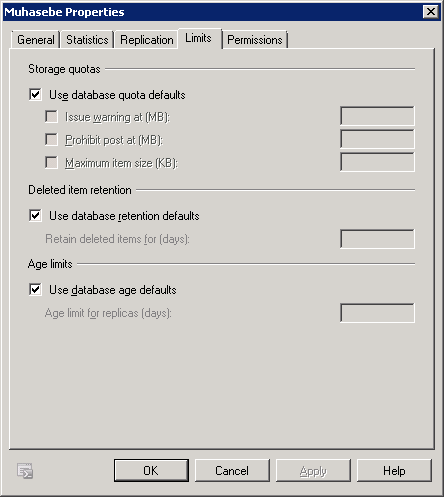Toggle Issue warning at (MB) checkbox

tap(51, 117)
